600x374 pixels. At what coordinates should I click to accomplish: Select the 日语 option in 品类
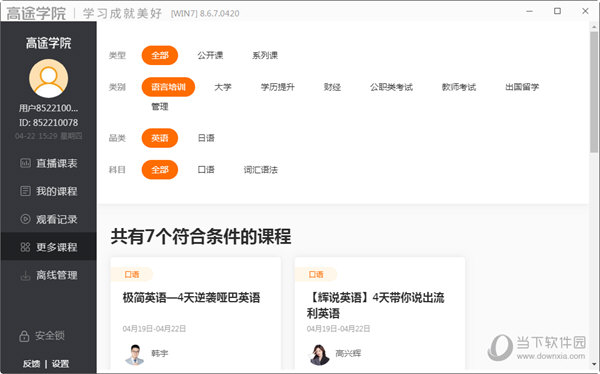tap(206, 138)
